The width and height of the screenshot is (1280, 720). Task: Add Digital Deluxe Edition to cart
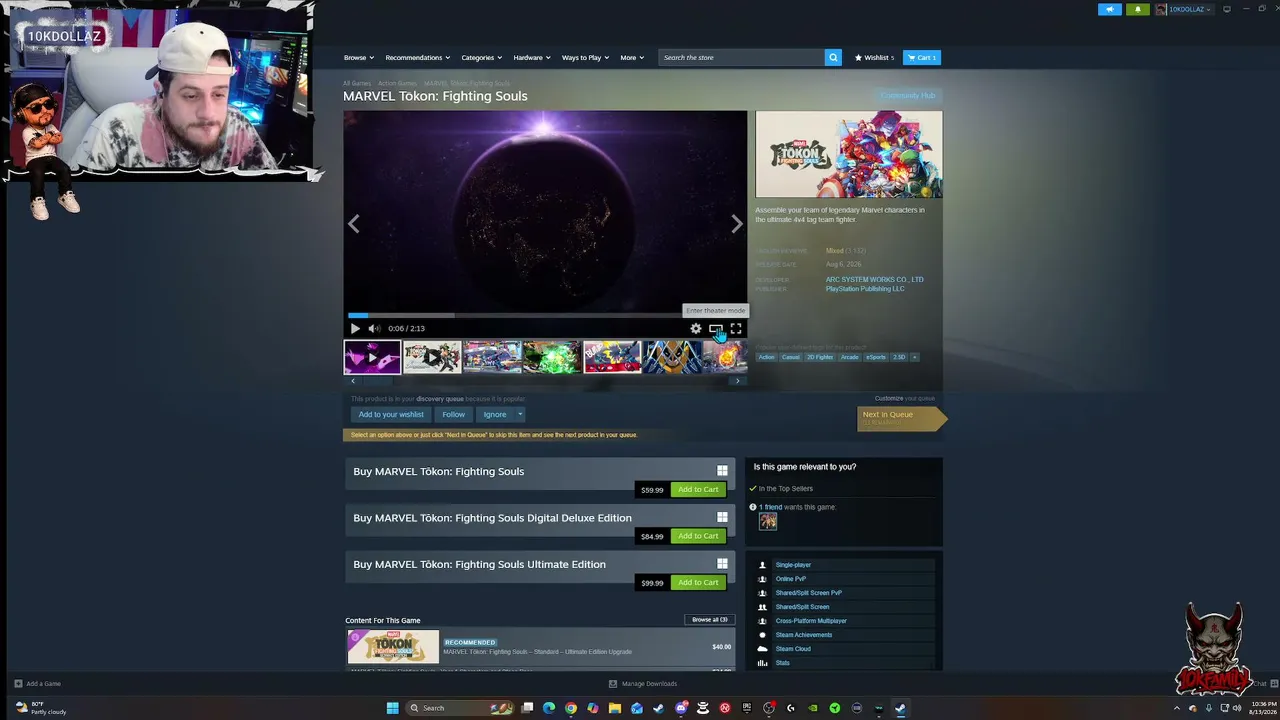[x=698, y=536]
